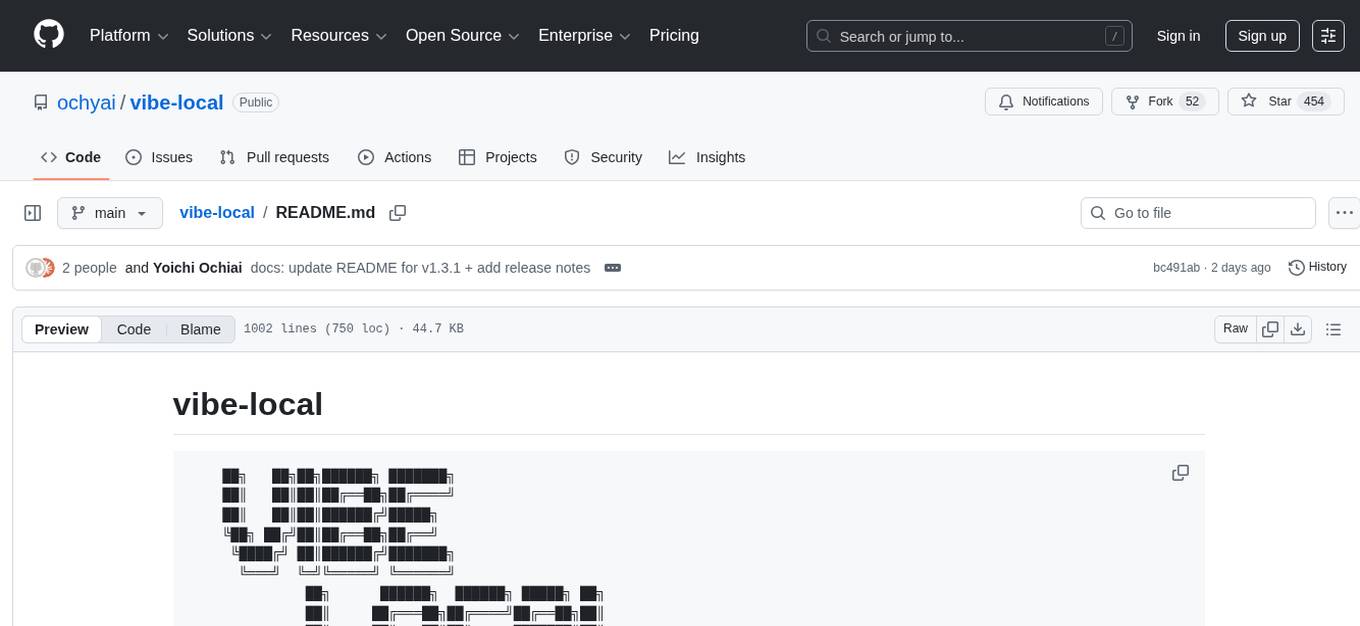Copy the README.md file path

[x=398, y=213]
